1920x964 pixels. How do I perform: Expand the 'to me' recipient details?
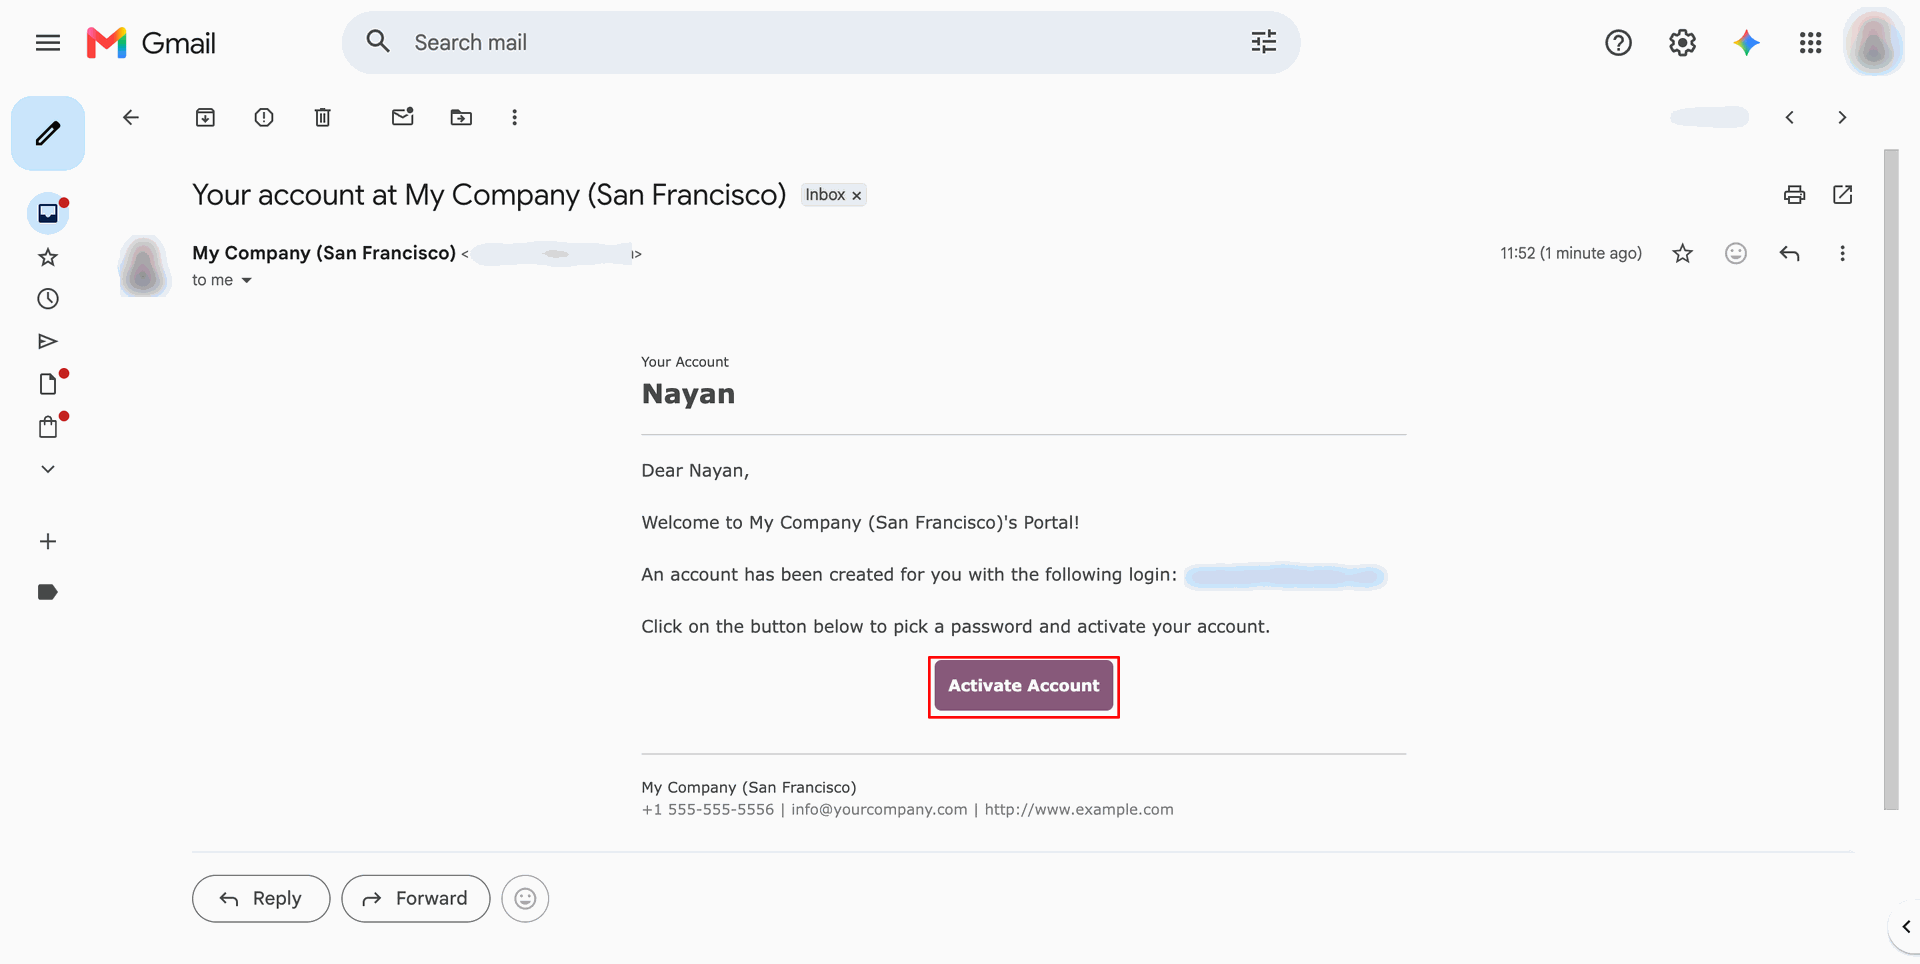click(246, 281)
